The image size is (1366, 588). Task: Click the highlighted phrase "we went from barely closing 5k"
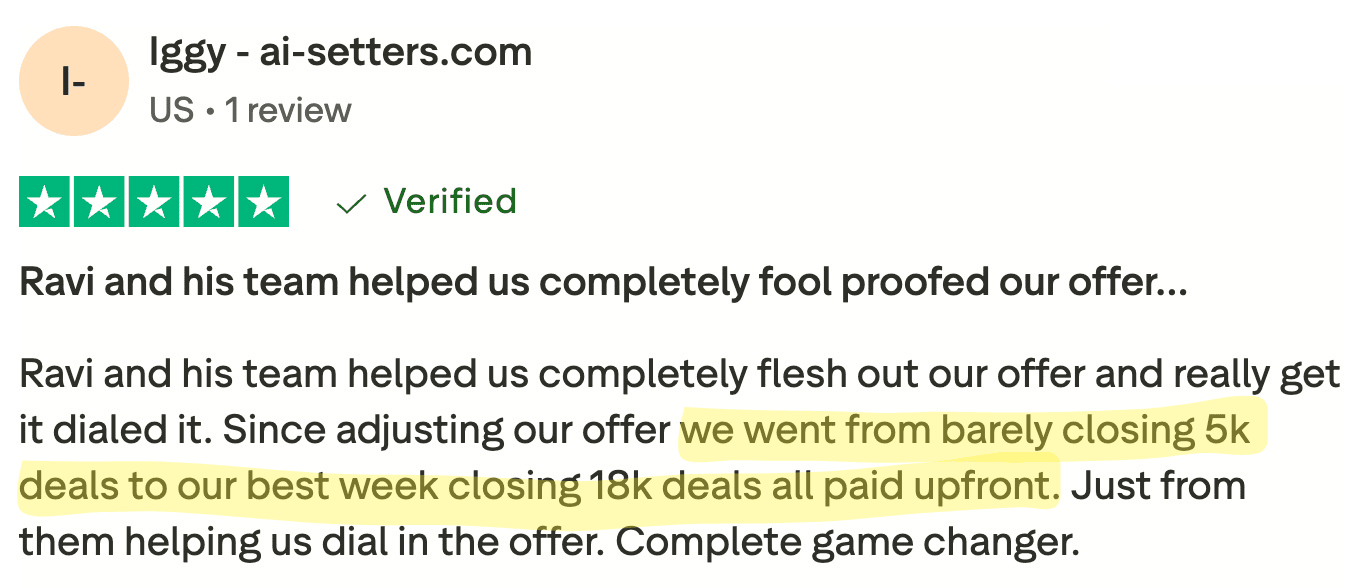[x=965, y=431]
